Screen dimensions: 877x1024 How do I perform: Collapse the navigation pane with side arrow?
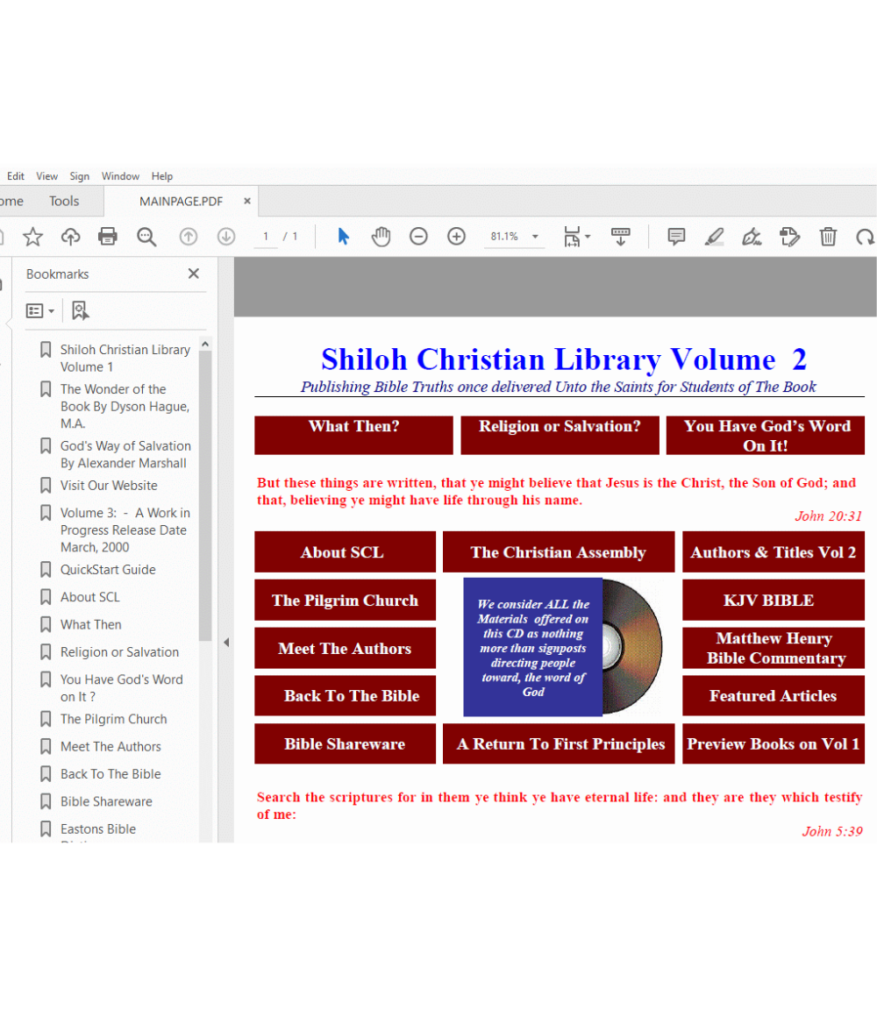pyautogui.click(x=226, y=642)
